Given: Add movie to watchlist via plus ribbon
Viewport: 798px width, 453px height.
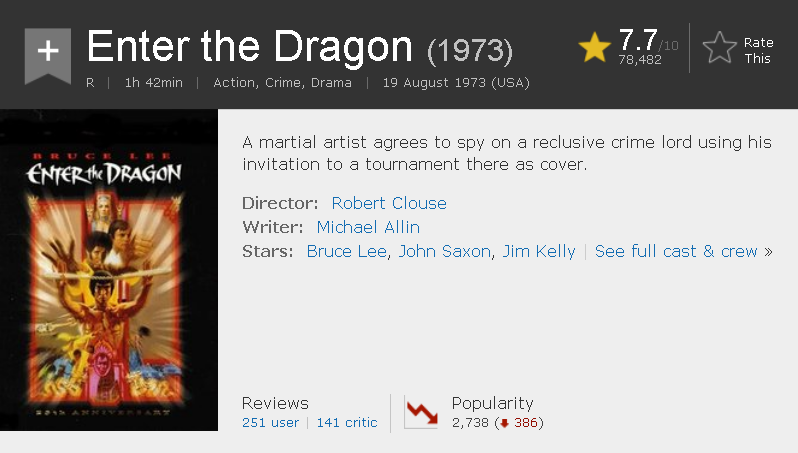Looking at the screenshot, I should tap(48, 56).
